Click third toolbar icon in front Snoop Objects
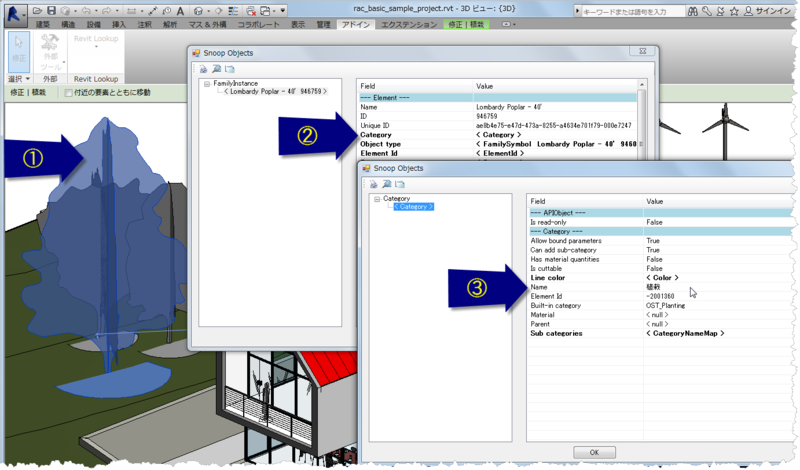This screenshot has width=800, height=470. [x=399, y=184]
